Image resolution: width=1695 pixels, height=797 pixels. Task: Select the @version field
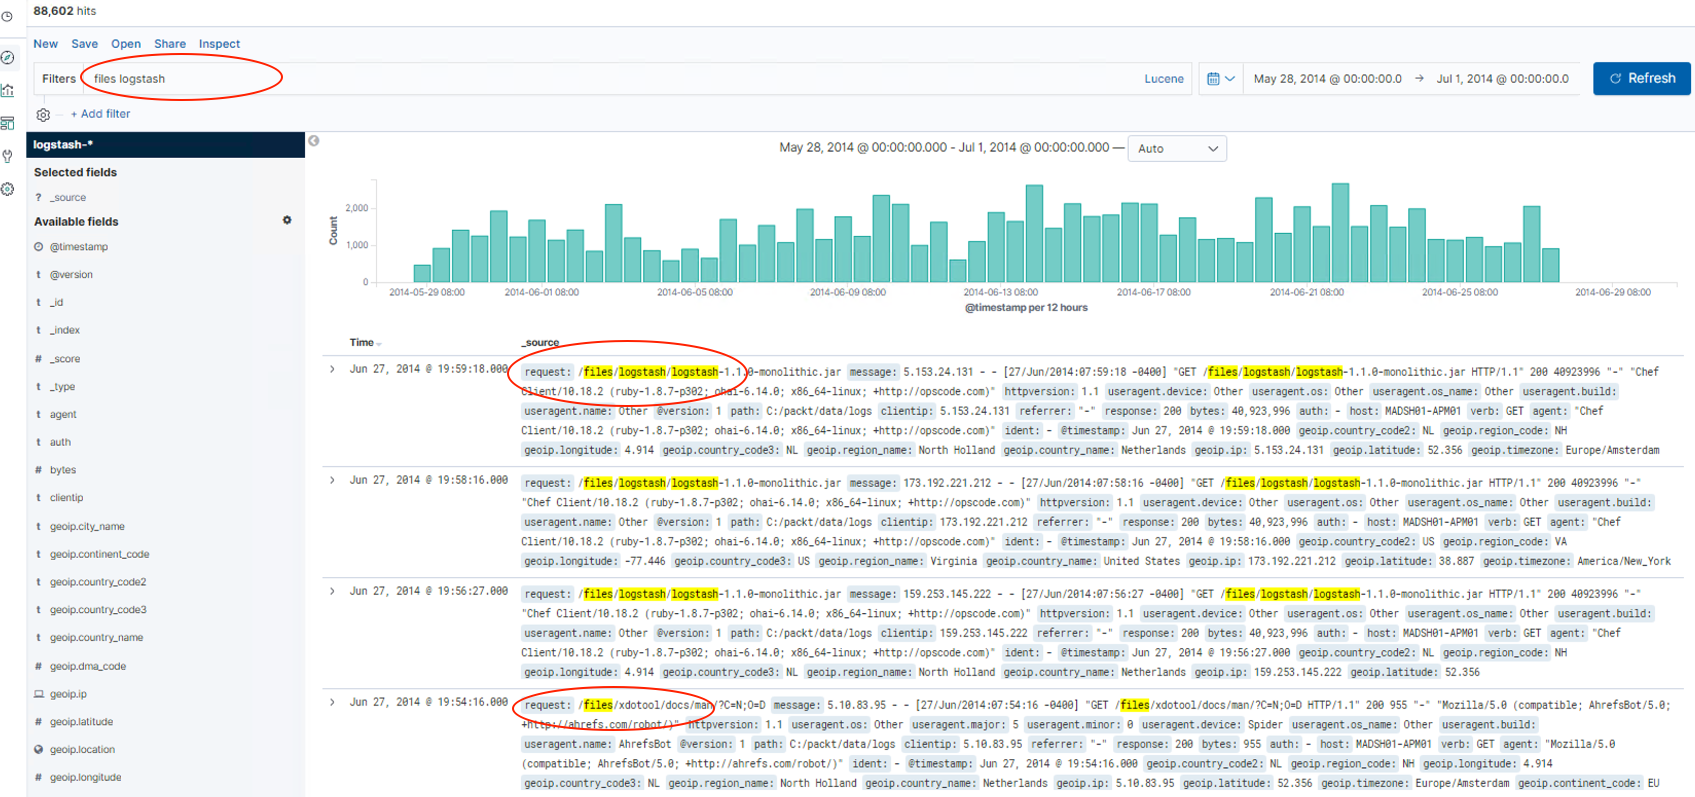pyautogui.click(x=71, y=275)
